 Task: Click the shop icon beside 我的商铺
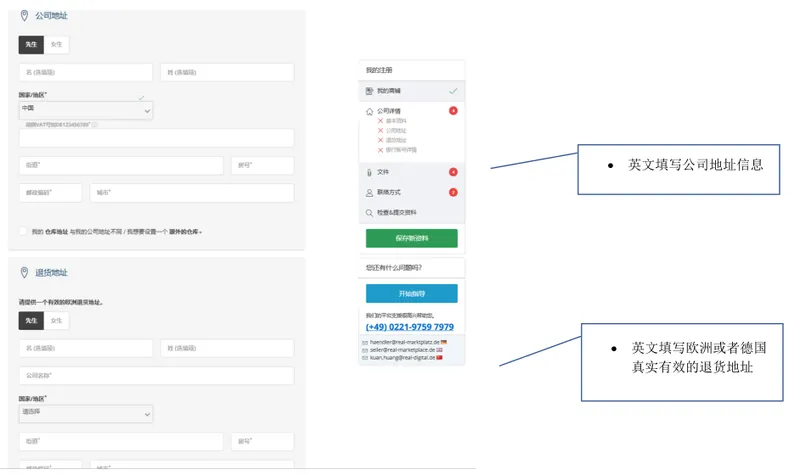[369, 91]
